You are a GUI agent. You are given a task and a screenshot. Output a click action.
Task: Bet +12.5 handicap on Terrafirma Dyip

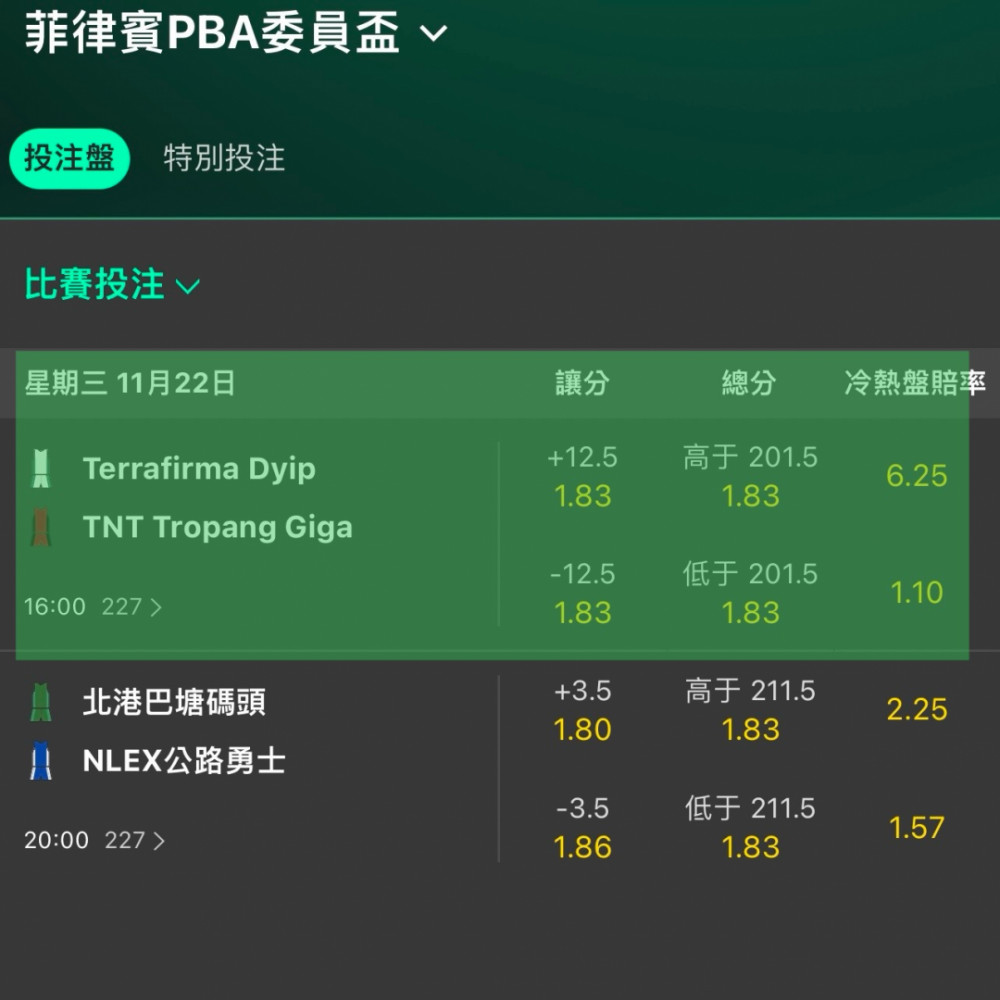pos(582,476)
